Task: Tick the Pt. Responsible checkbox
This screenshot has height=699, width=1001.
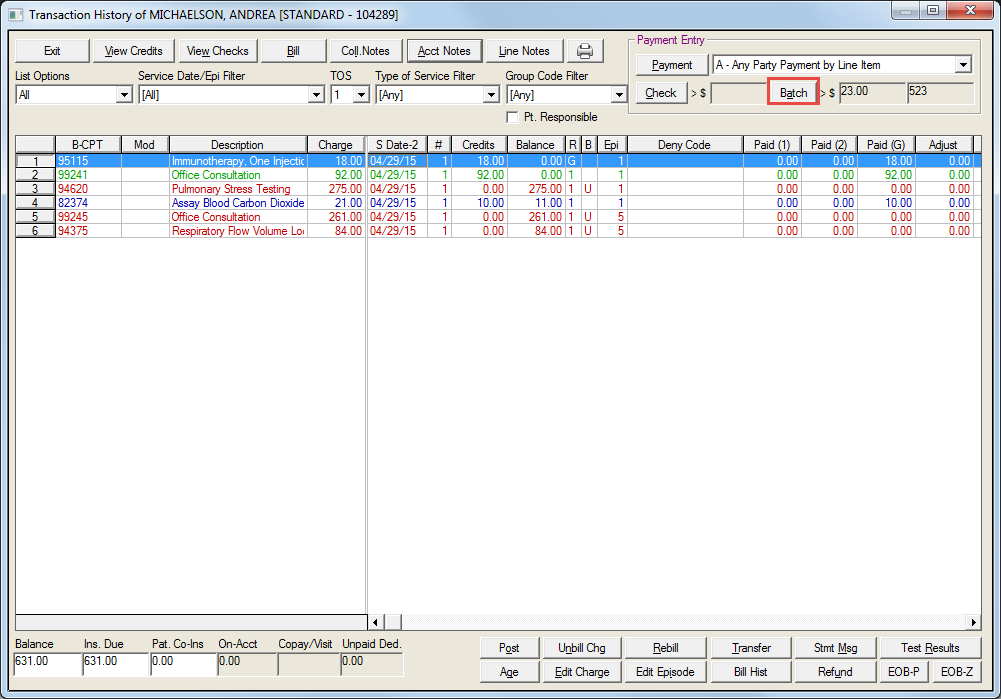Action: point(514,117)
